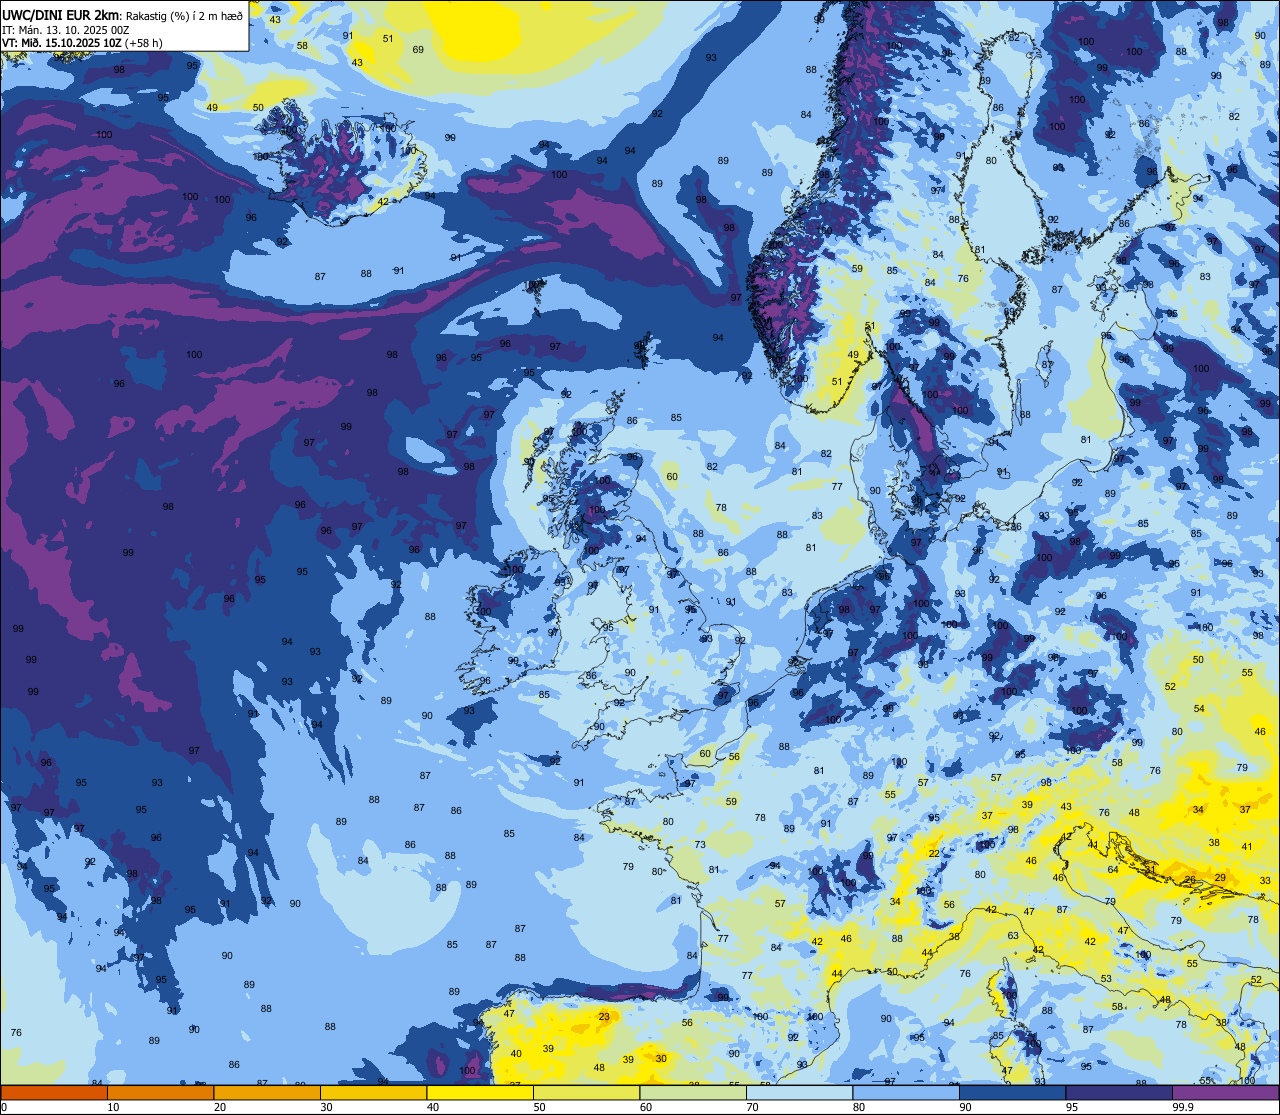Viewport: 1280px width, 1115px height.
Task: Click the medium blue 90–95 legend swatch
Action: coord(1012,1093)
